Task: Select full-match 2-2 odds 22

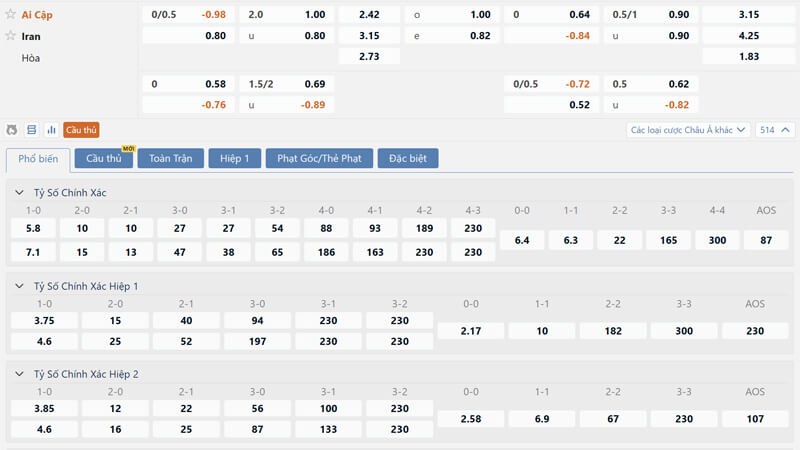Action: (619, 240)
